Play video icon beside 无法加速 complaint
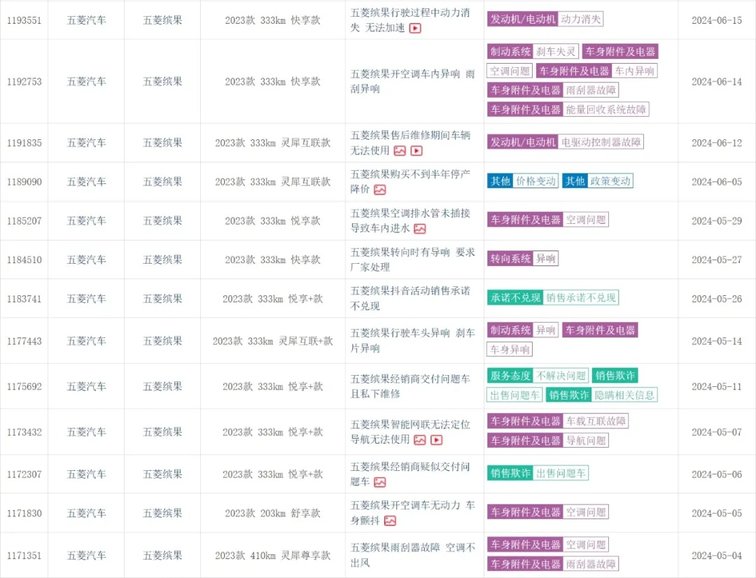Viewport: 756px width, 578px height. coord(415,29)
